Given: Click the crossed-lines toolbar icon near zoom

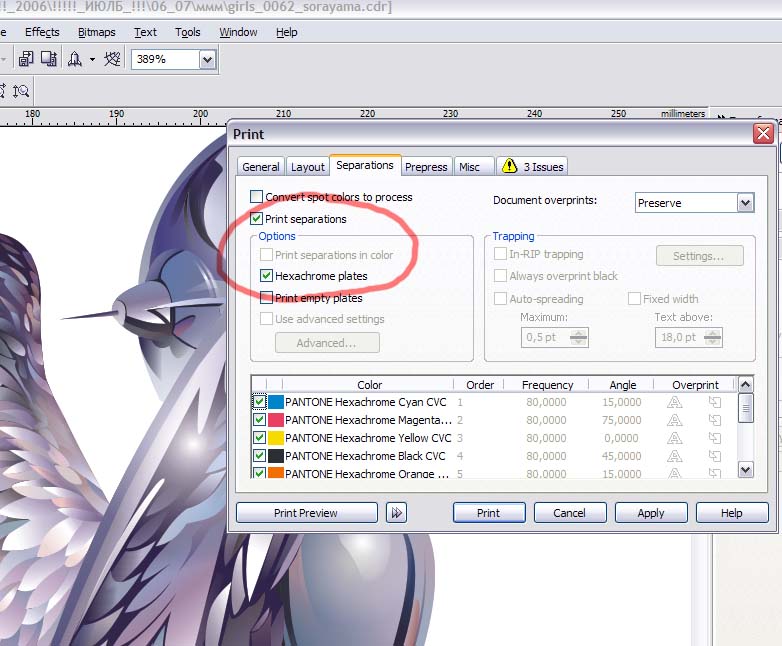Looking at the screenshot, I should pyautogui.click(x=112, y=59).
